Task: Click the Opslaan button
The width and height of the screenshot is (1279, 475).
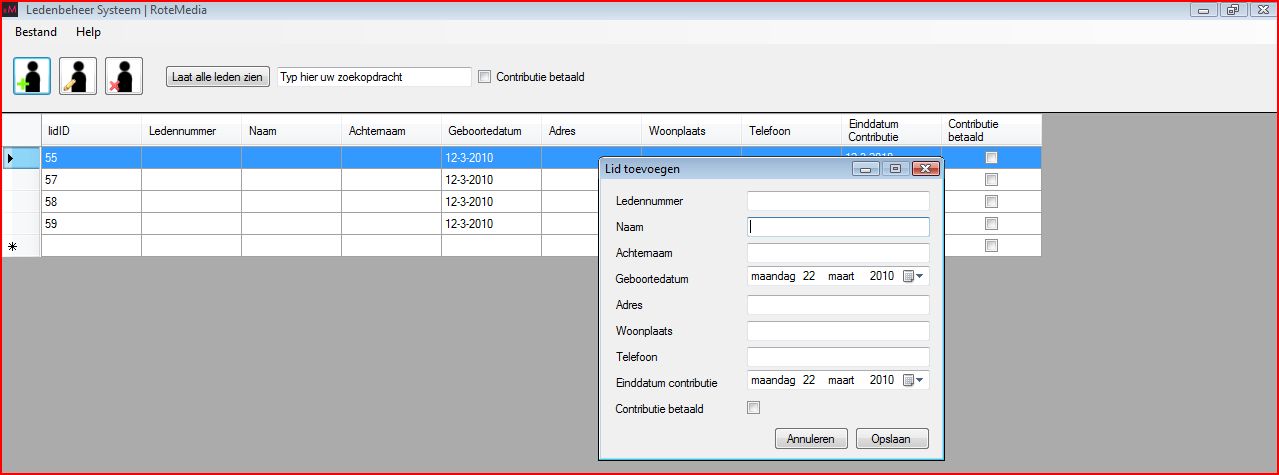Action: [892, 438]
